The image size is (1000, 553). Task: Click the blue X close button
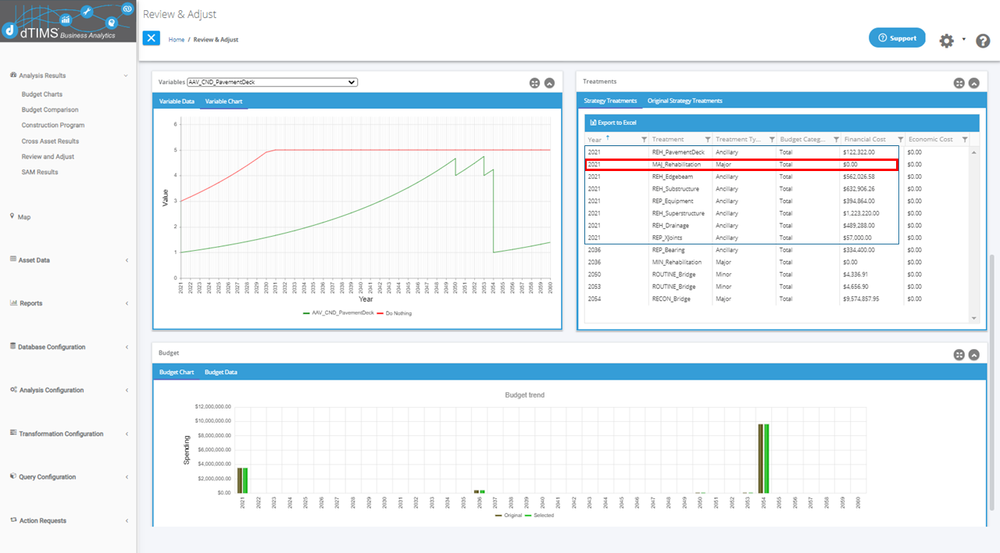click(x=151, y=38)
